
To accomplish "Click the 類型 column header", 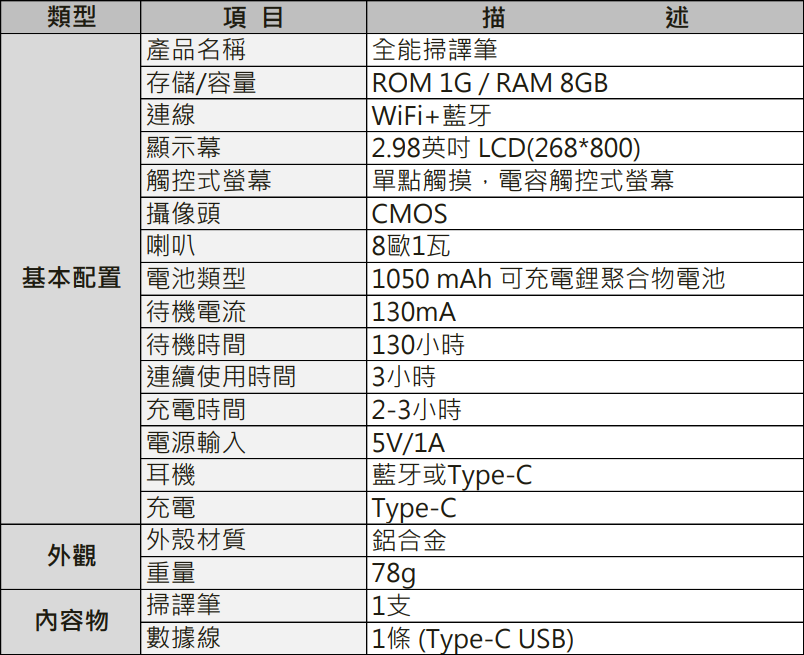I will pyautogui.click(x=71, y=17).
